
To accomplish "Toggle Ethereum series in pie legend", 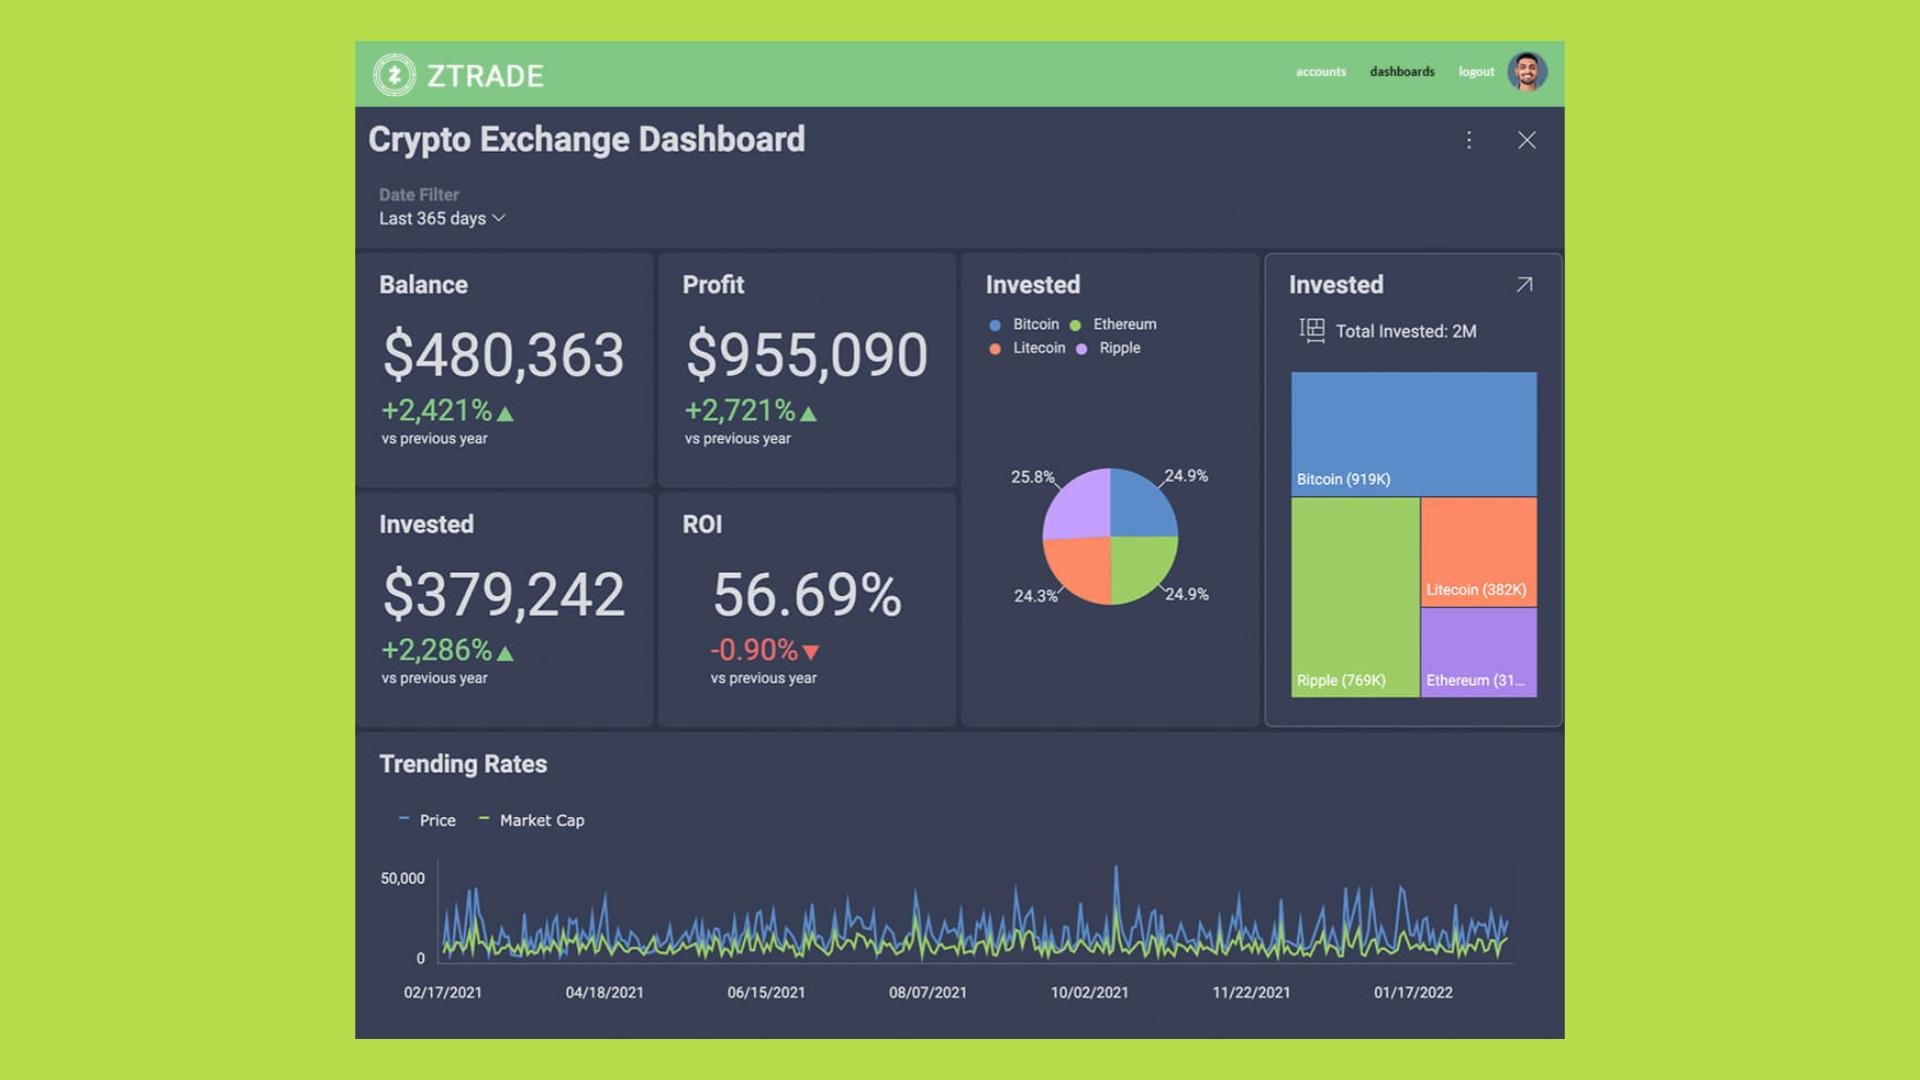I will [x=1113, y=325].
